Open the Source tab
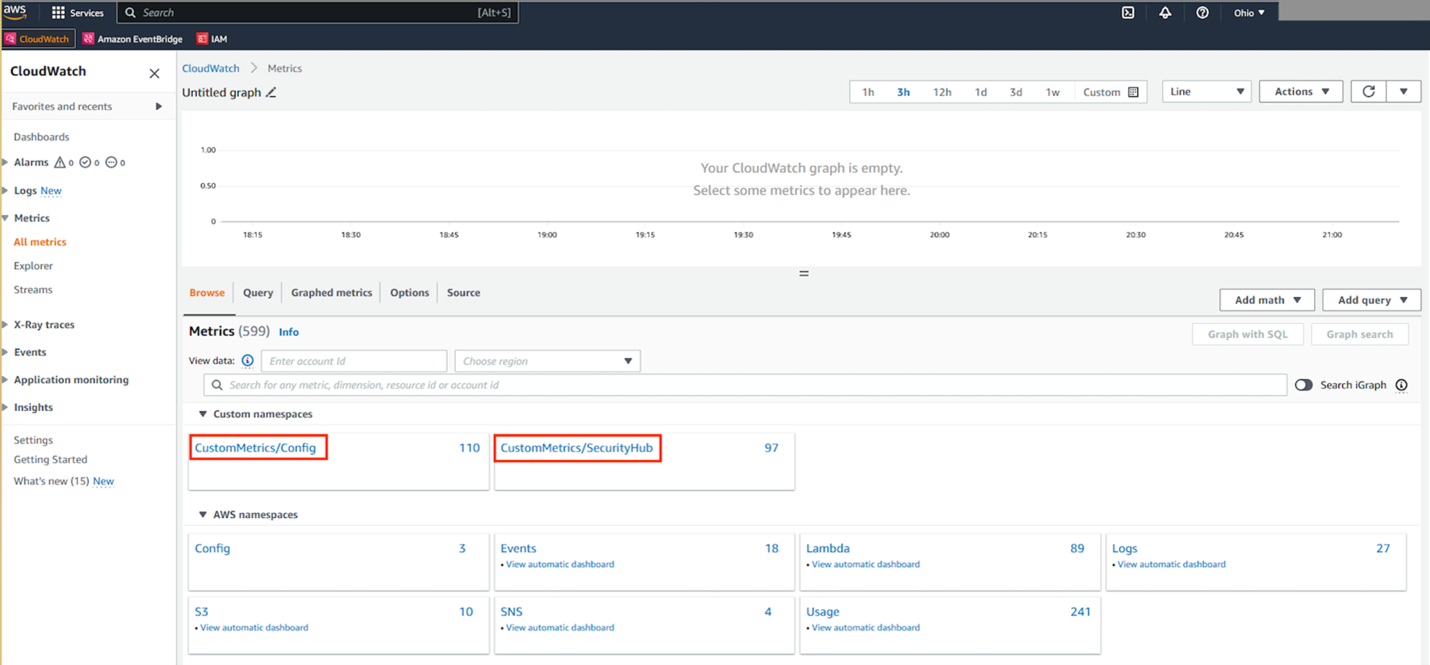 (462, 292)
